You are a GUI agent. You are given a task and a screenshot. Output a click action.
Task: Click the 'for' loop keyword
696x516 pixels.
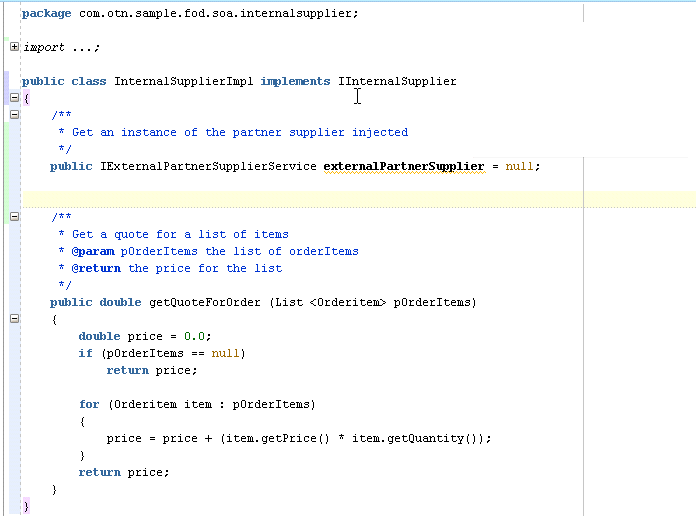89,404
